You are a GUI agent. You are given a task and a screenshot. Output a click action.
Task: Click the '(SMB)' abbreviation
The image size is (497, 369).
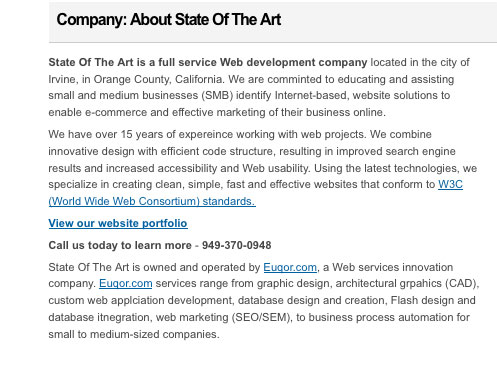point(217,96)
